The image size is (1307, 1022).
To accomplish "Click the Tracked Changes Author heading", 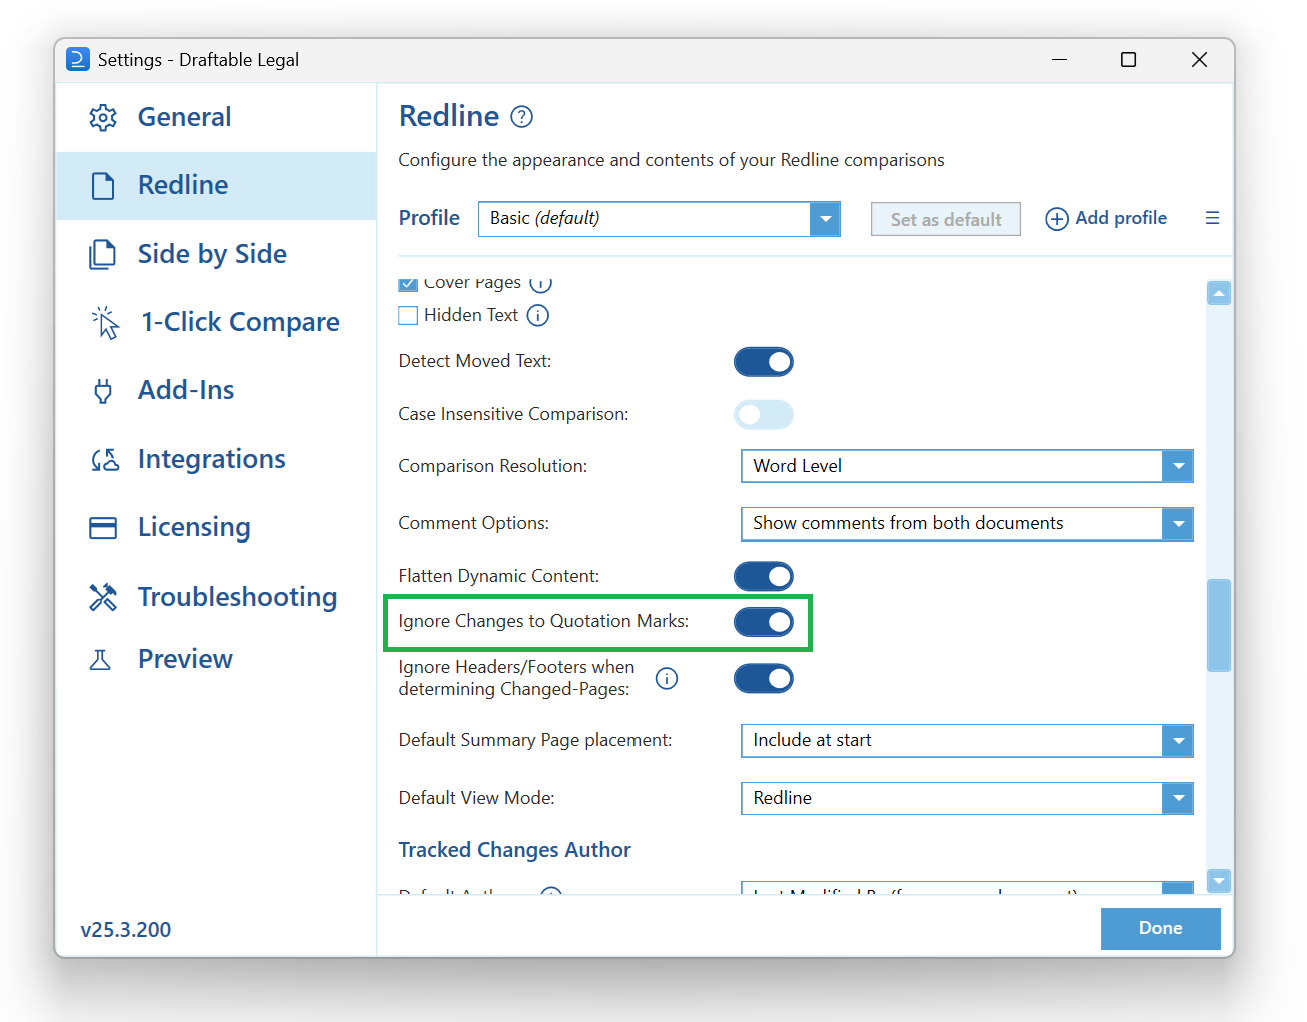I will (x=514, y=850).
